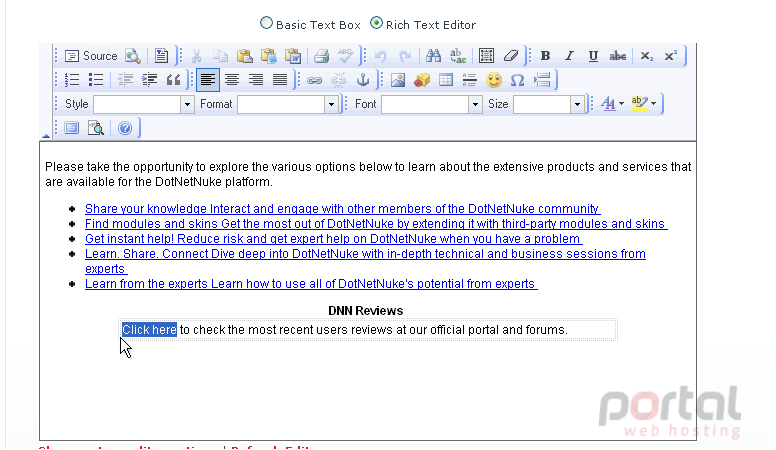Click the Print icon
Image resolution: width=776 pixels, height=450 pixels.
point(321,56)
